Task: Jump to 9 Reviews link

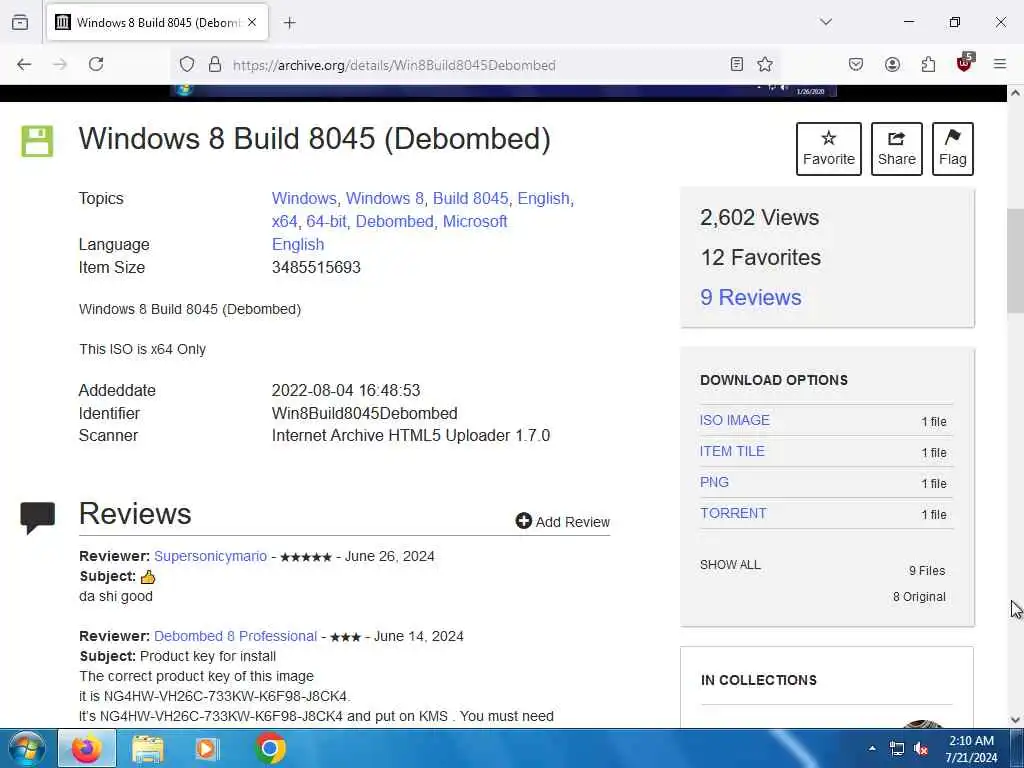Action: pos(750,298)
